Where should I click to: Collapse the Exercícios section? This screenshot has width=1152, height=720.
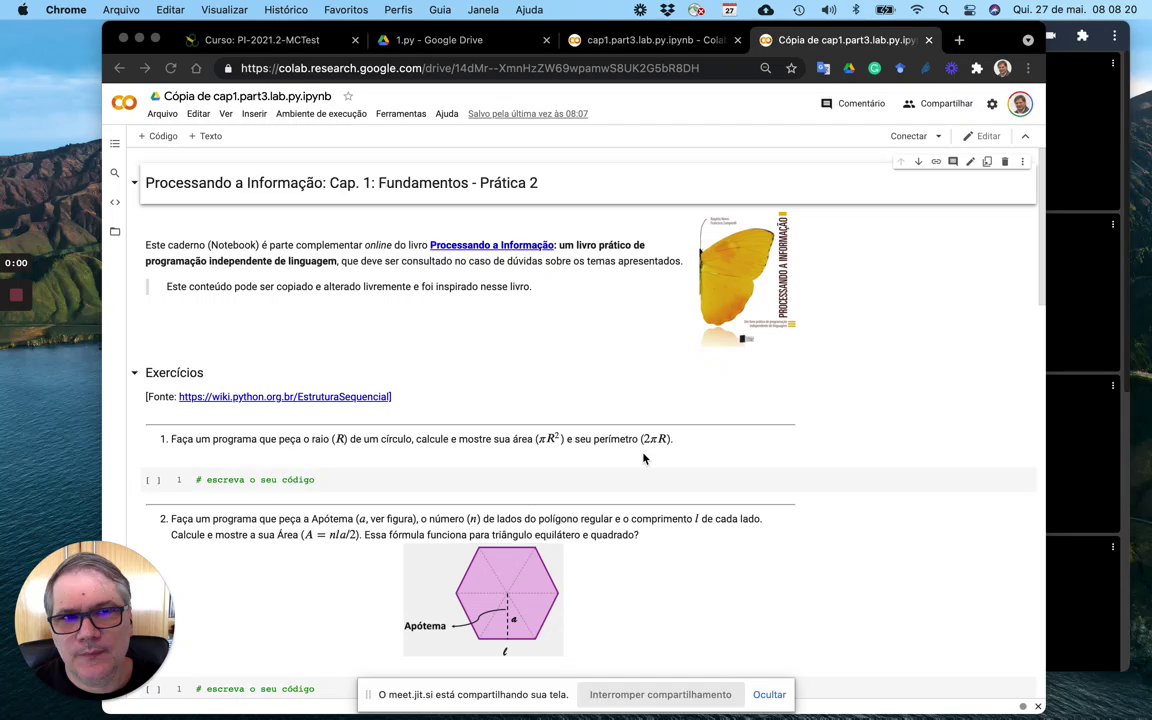click(x=134, y=372)
